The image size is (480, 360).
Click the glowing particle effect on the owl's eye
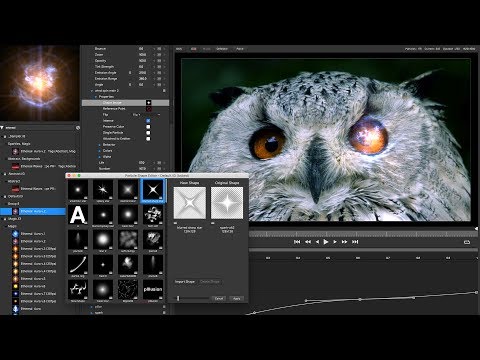click(368, 135)
